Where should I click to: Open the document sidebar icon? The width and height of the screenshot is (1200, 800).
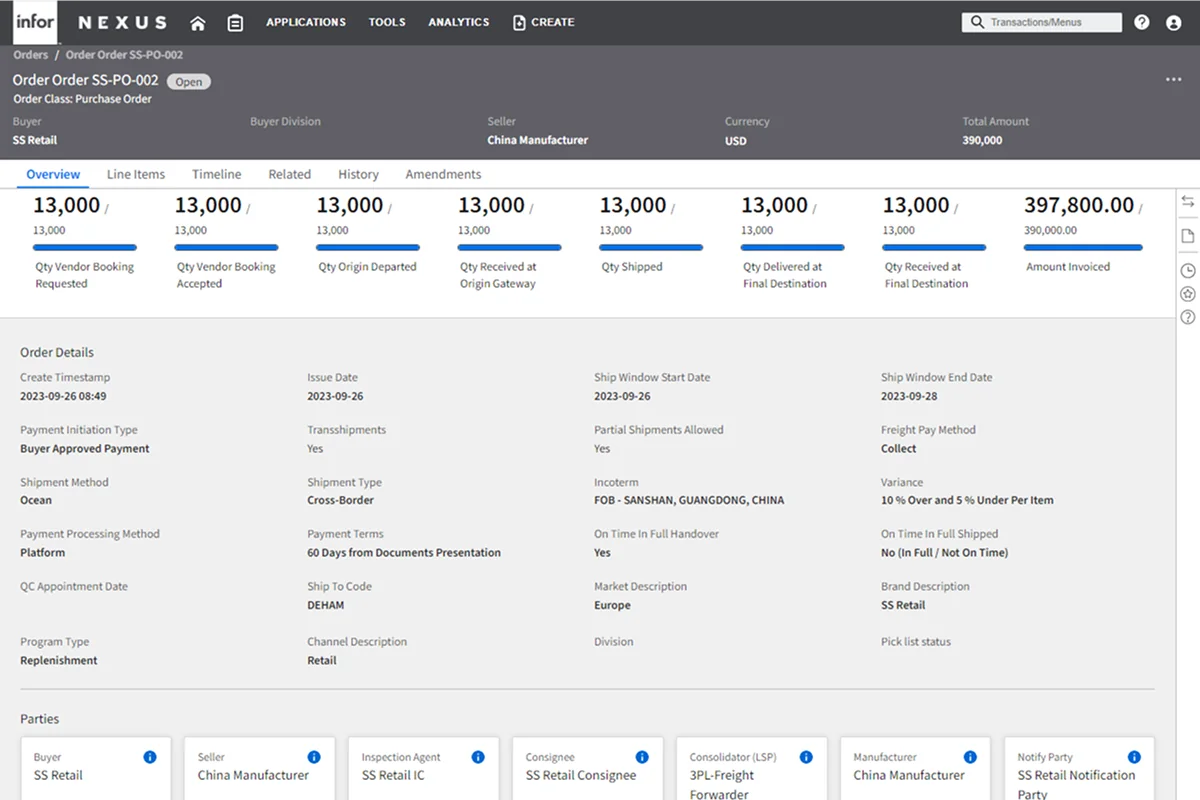[1188, 236]
